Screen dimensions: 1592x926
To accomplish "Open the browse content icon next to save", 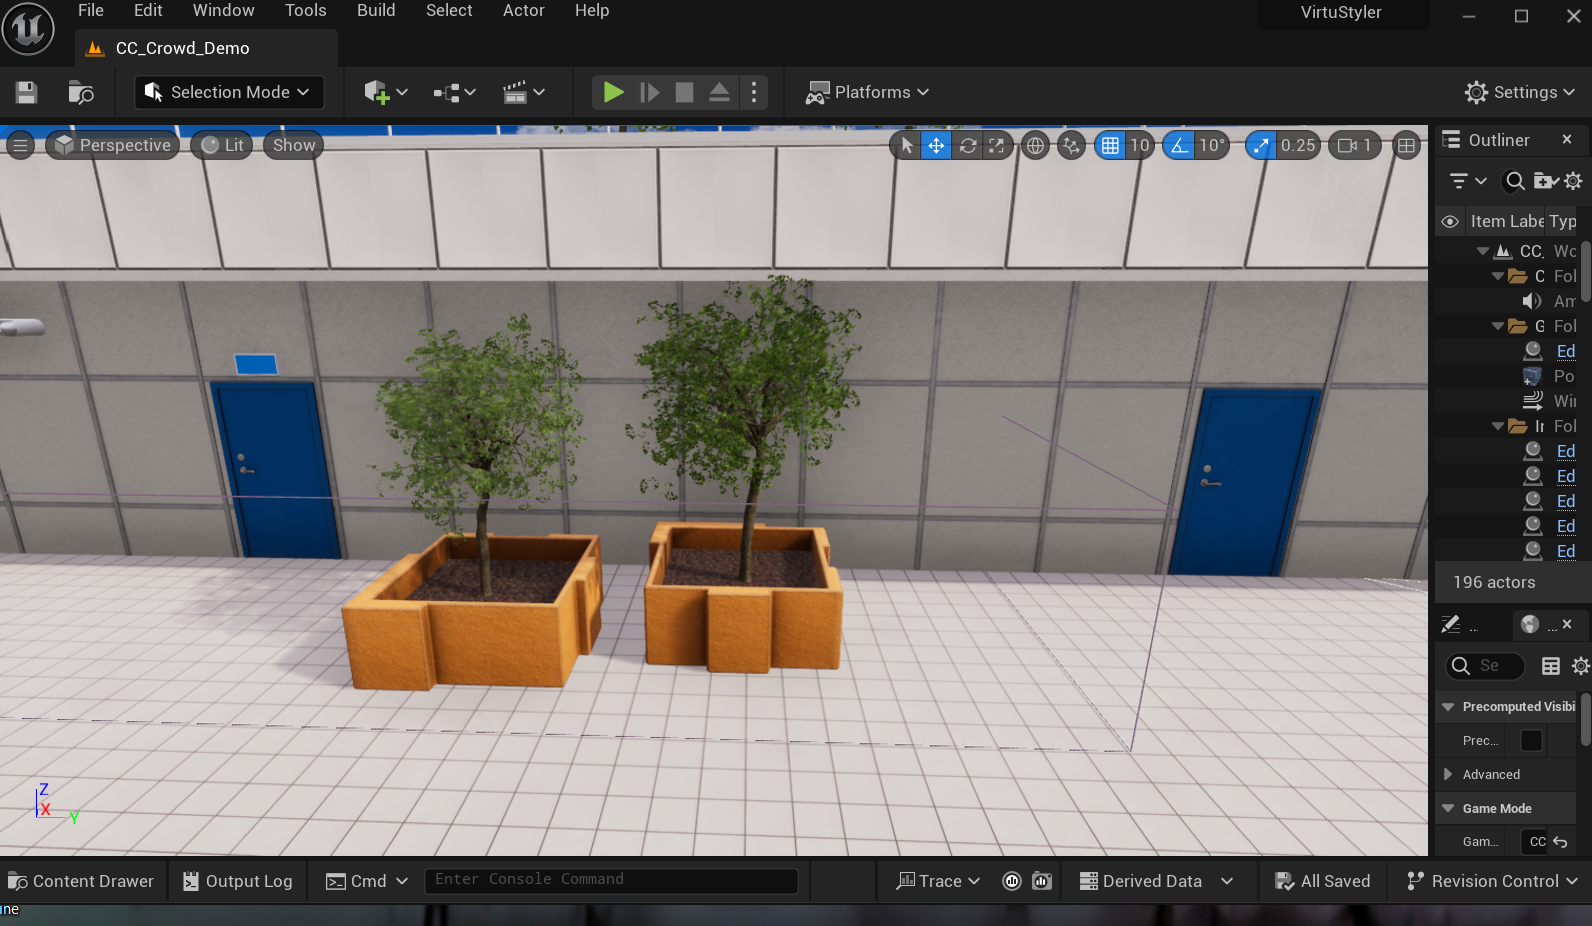I will [80, 92].
